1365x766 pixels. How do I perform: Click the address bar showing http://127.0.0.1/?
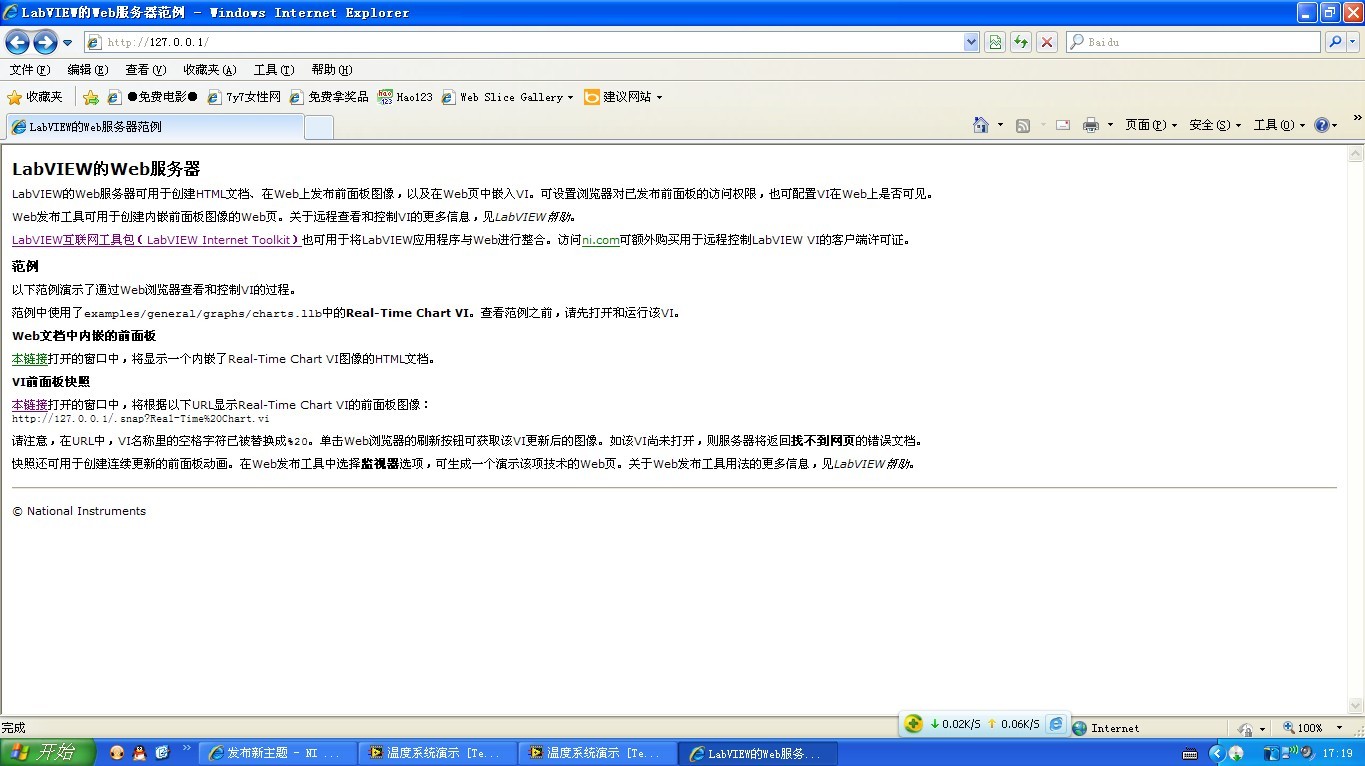tap(523, 42)
